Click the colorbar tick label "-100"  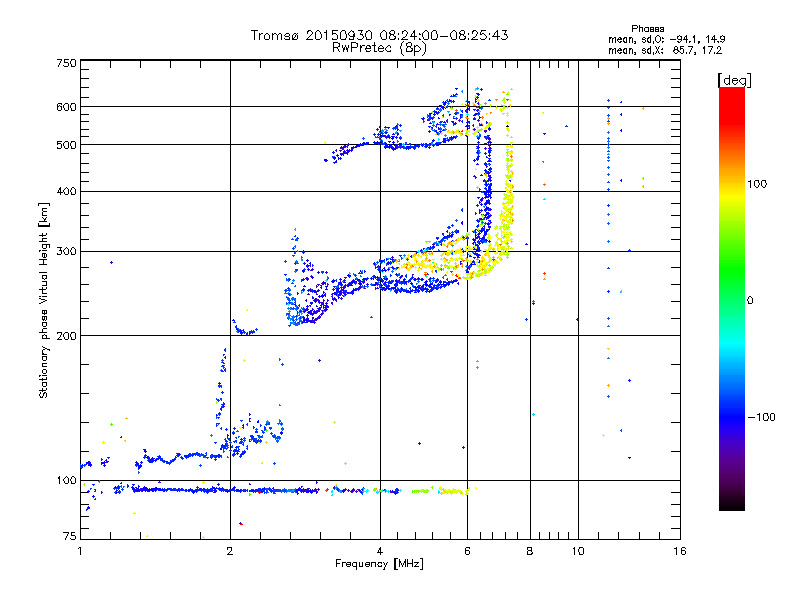(x=761, y=417)
